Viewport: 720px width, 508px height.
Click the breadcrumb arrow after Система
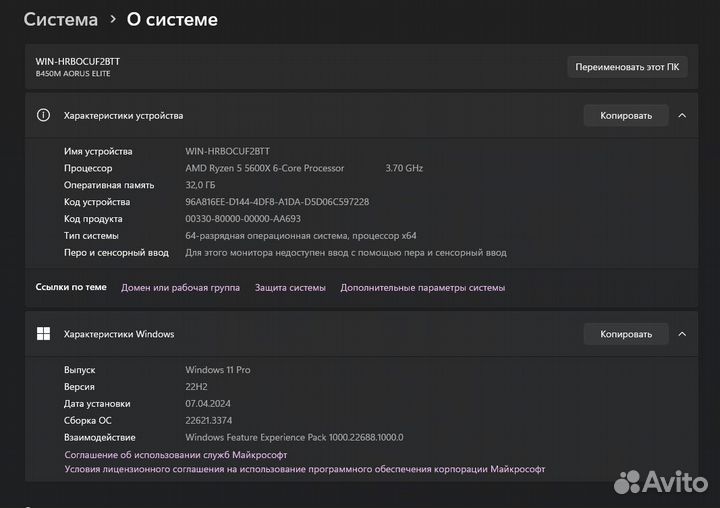click(x=112, y=20)
